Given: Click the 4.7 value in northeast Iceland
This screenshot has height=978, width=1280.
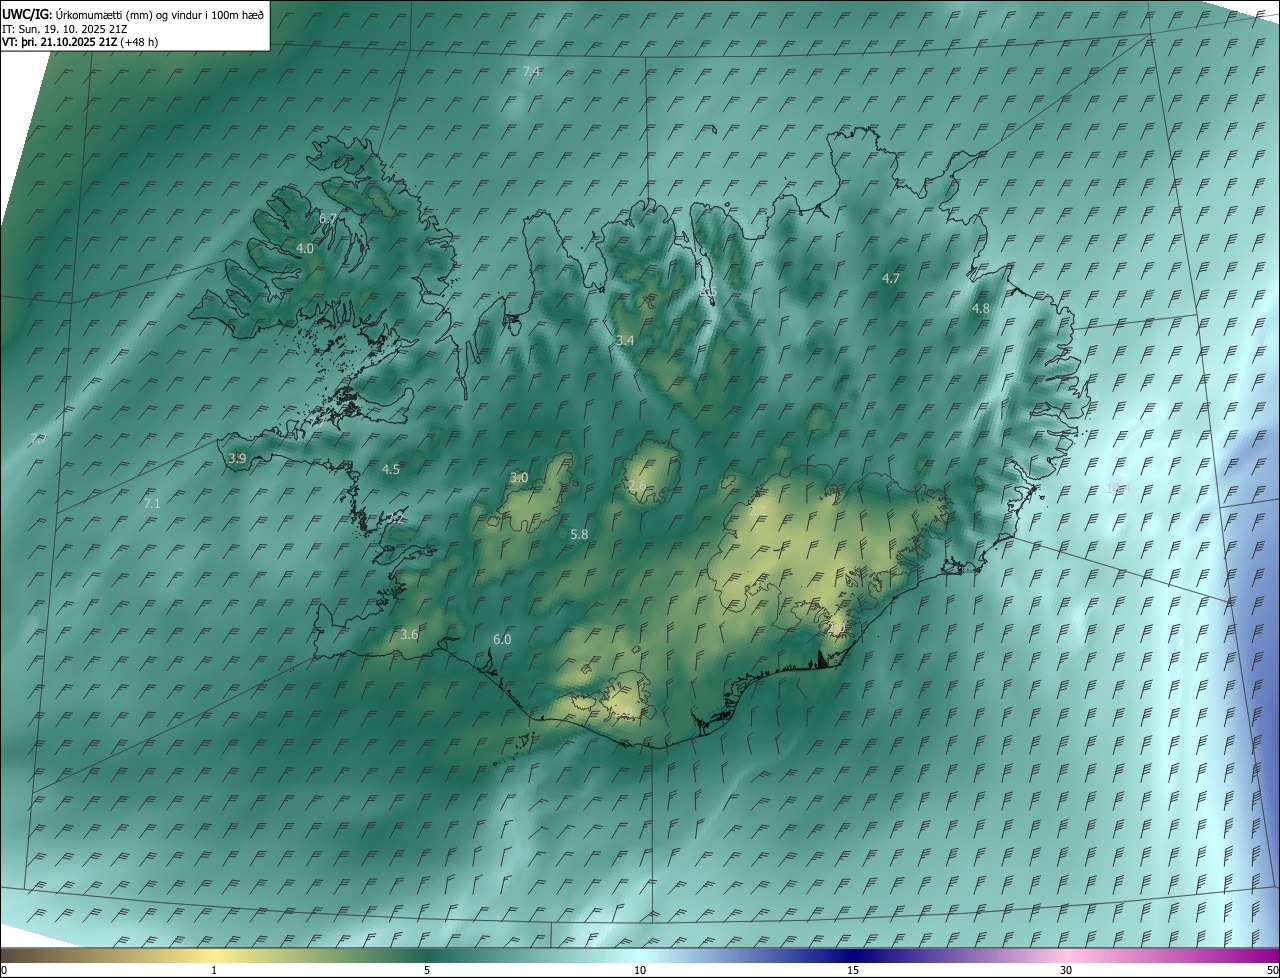Looking at the screenshot, I should point(891,278).
